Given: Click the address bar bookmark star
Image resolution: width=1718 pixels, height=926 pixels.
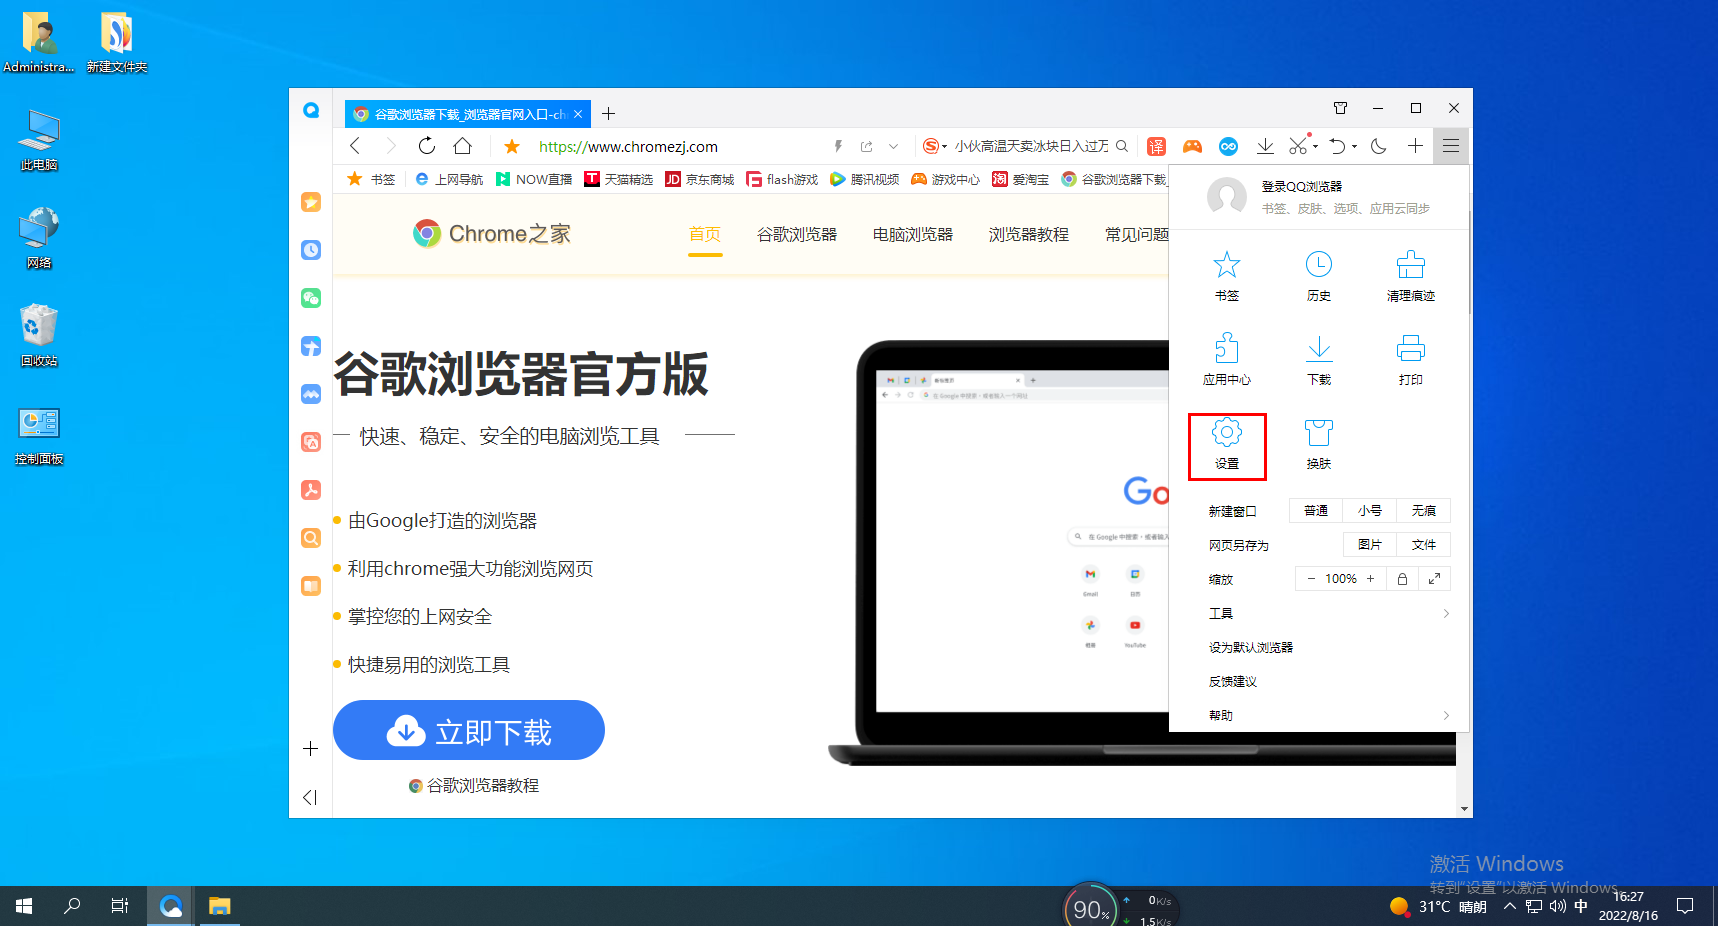Looking at the screenshot, I should [x=512, y=146].
